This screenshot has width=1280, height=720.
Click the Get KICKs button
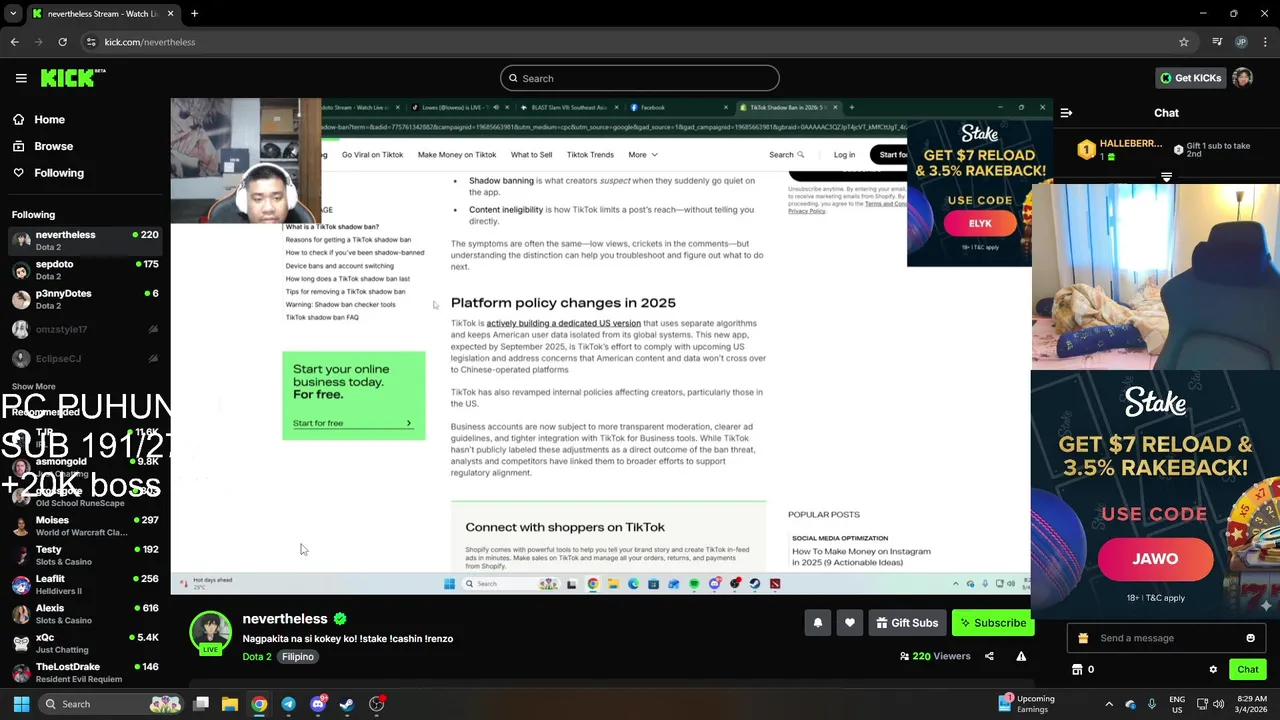(1190, 78)
